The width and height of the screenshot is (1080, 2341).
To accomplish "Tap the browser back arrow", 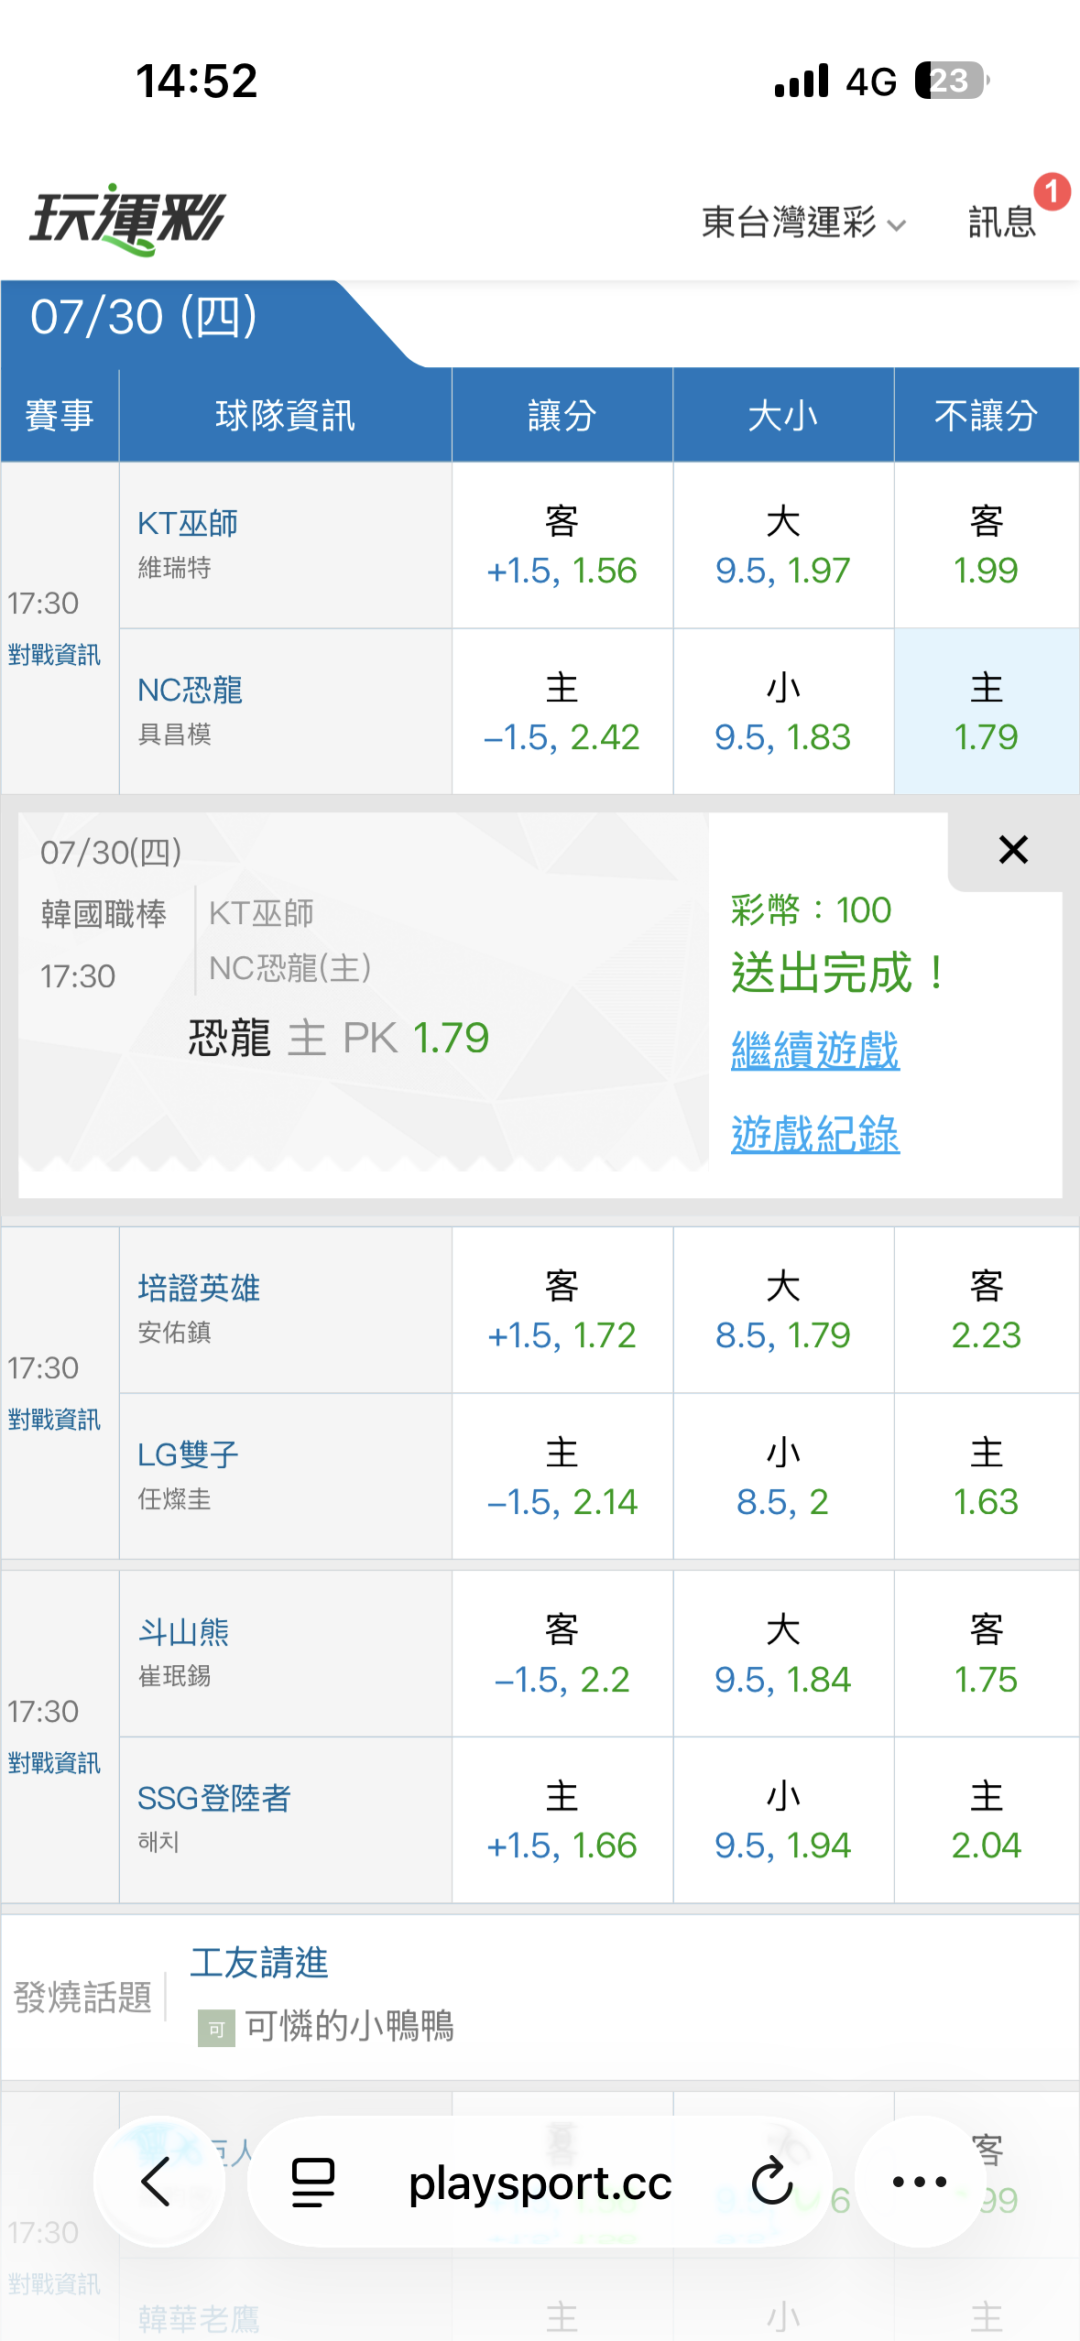I will [x=158, y=2182].
